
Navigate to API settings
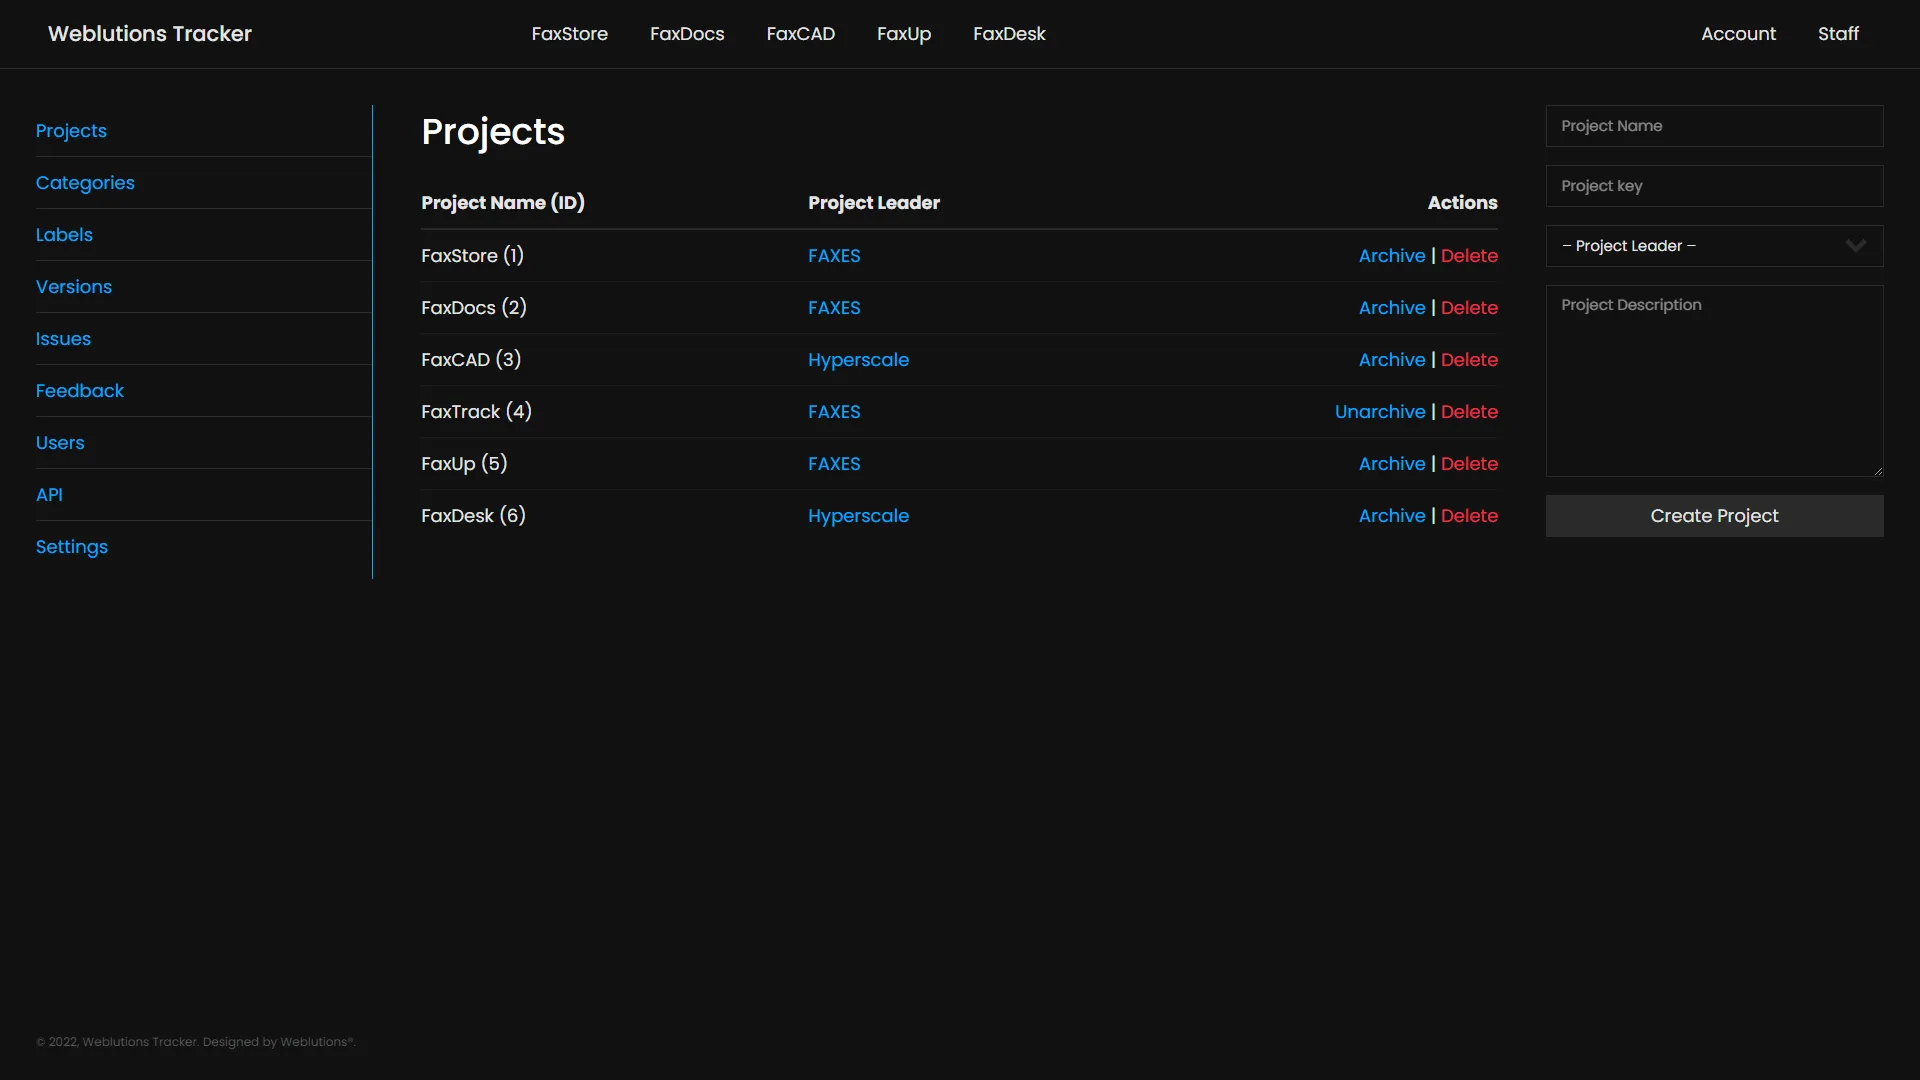48,494
